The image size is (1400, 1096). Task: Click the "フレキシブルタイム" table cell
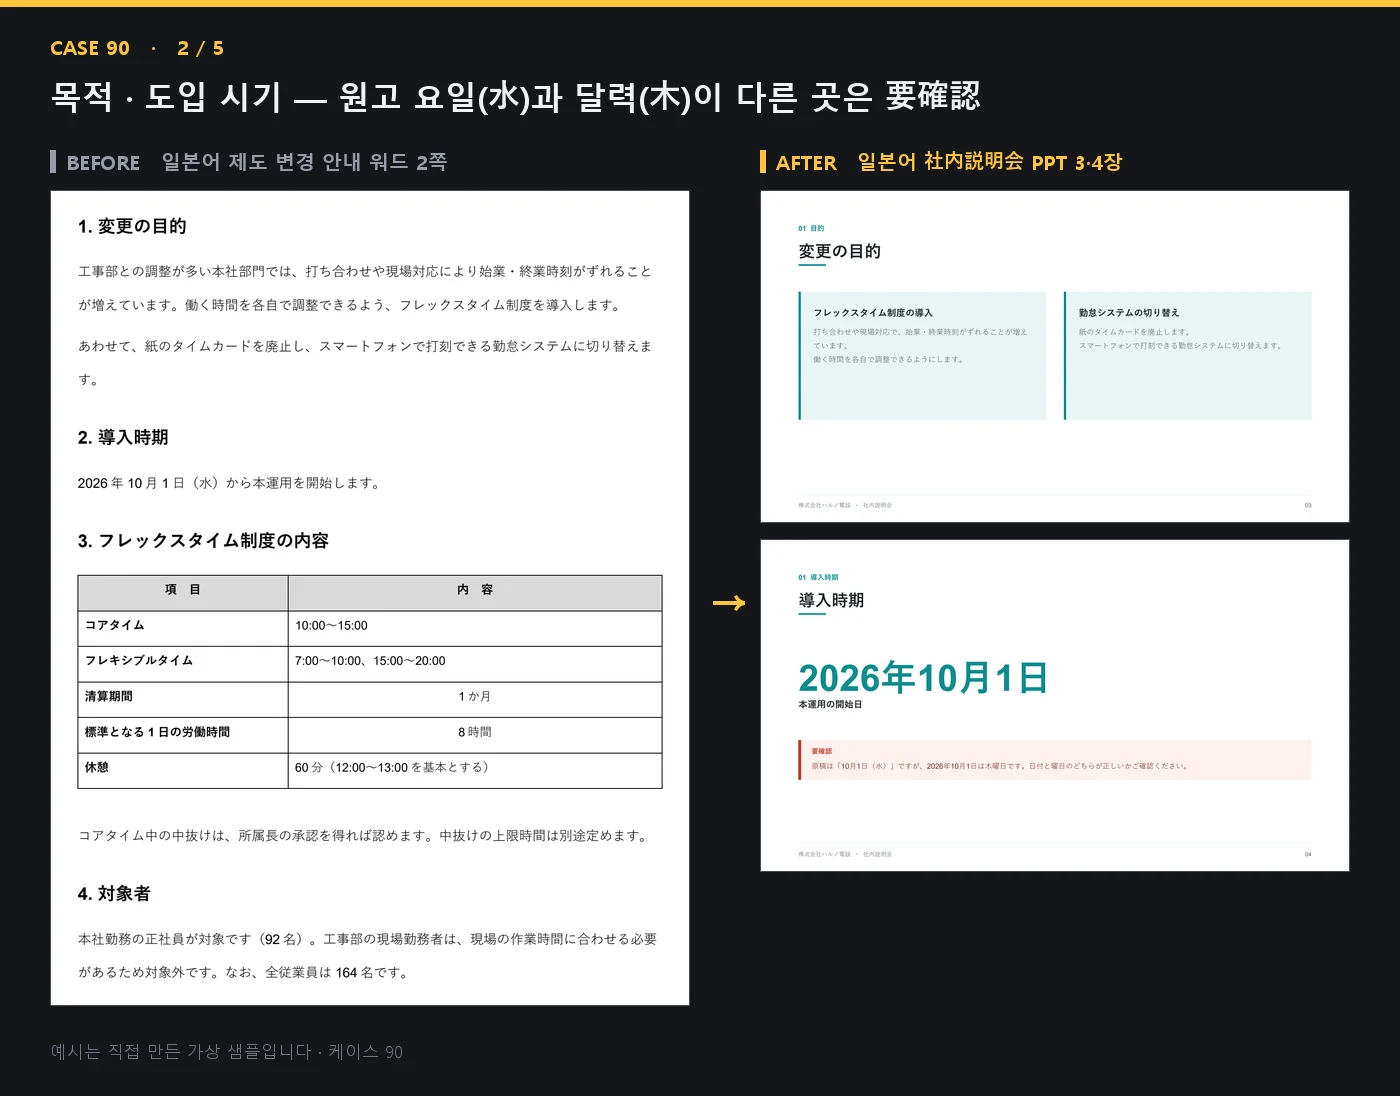pyautogui.click(x=183, y=664)
